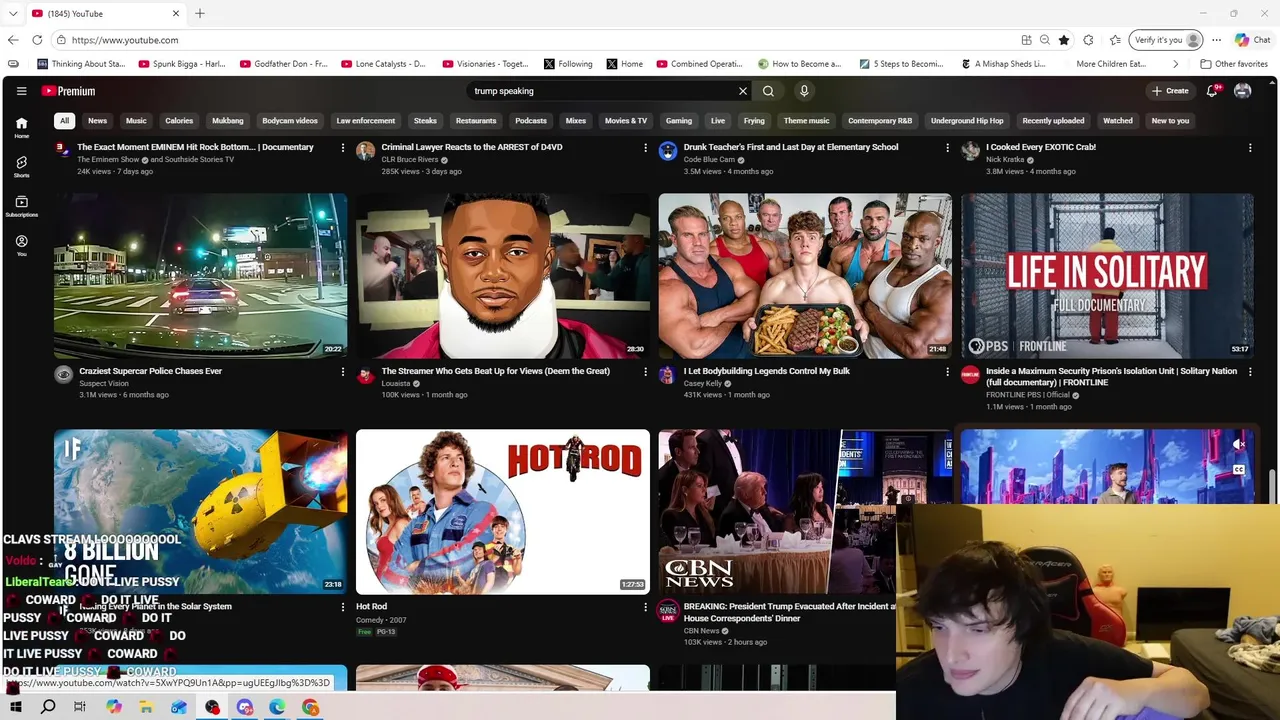
Task: Open the account avatar menu
Action: [1243, 91]
